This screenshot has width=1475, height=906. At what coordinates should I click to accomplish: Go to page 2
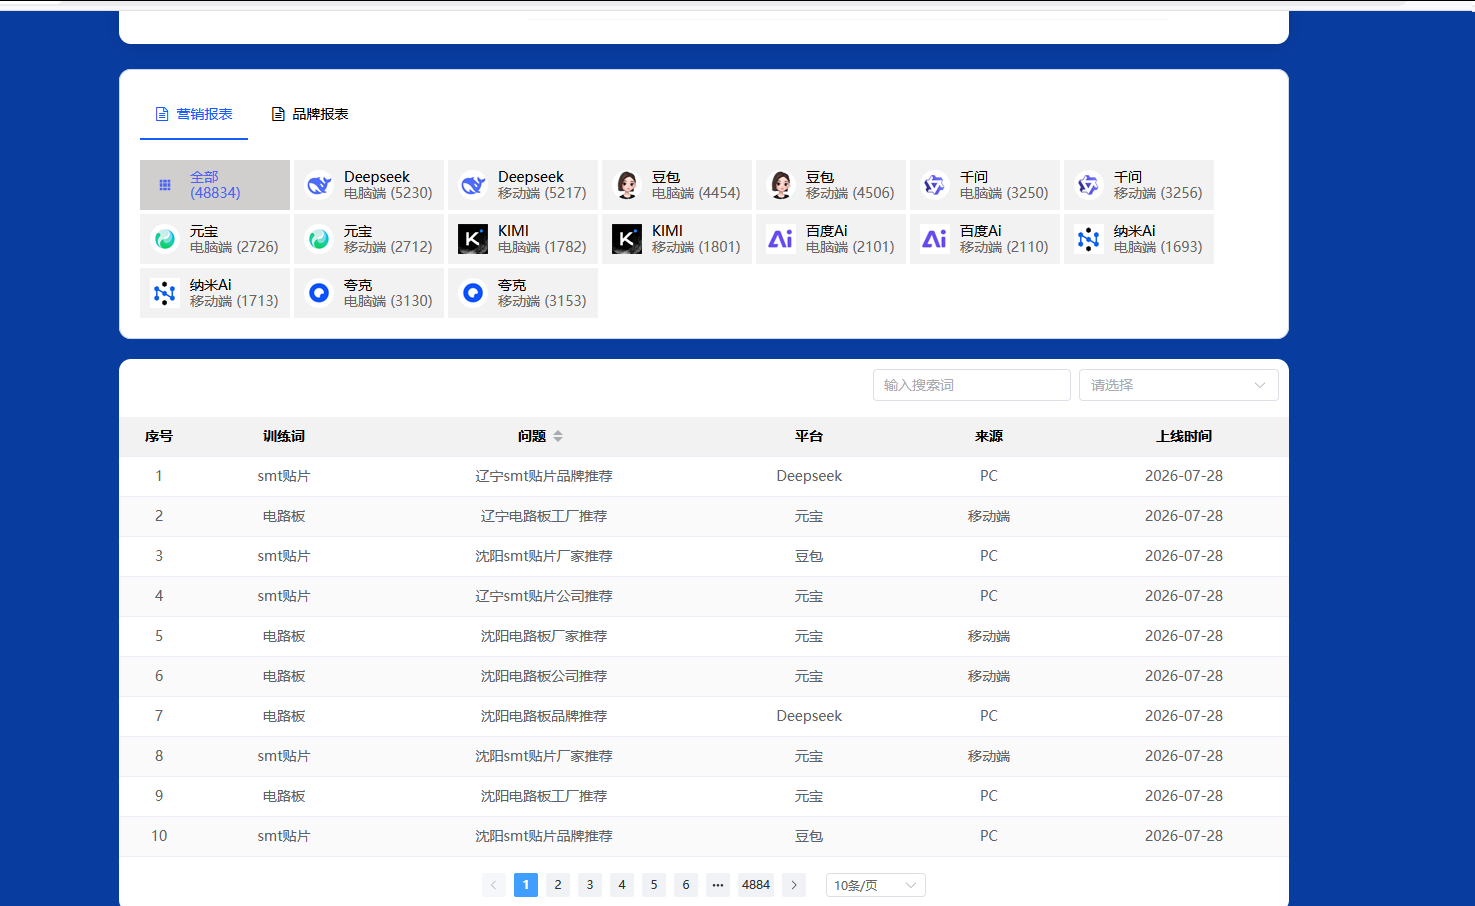click(x=558, y=885)
